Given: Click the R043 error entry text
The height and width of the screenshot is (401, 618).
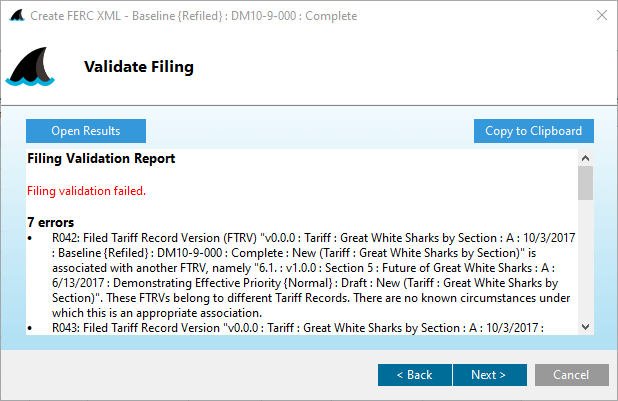Looking at the screenshot, I should coord(298,328).
